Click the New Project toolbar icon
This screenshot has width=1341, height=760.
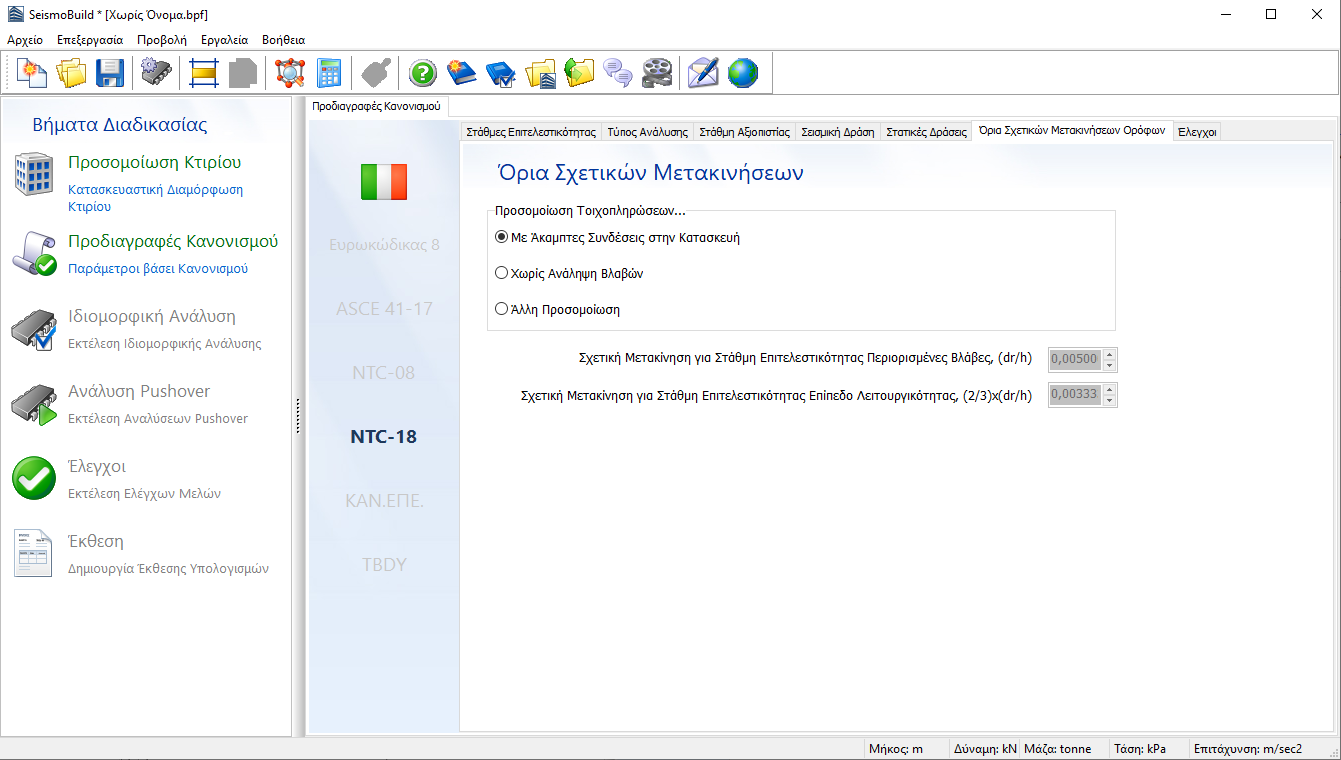pyautogui.click(x=33, y=73)
